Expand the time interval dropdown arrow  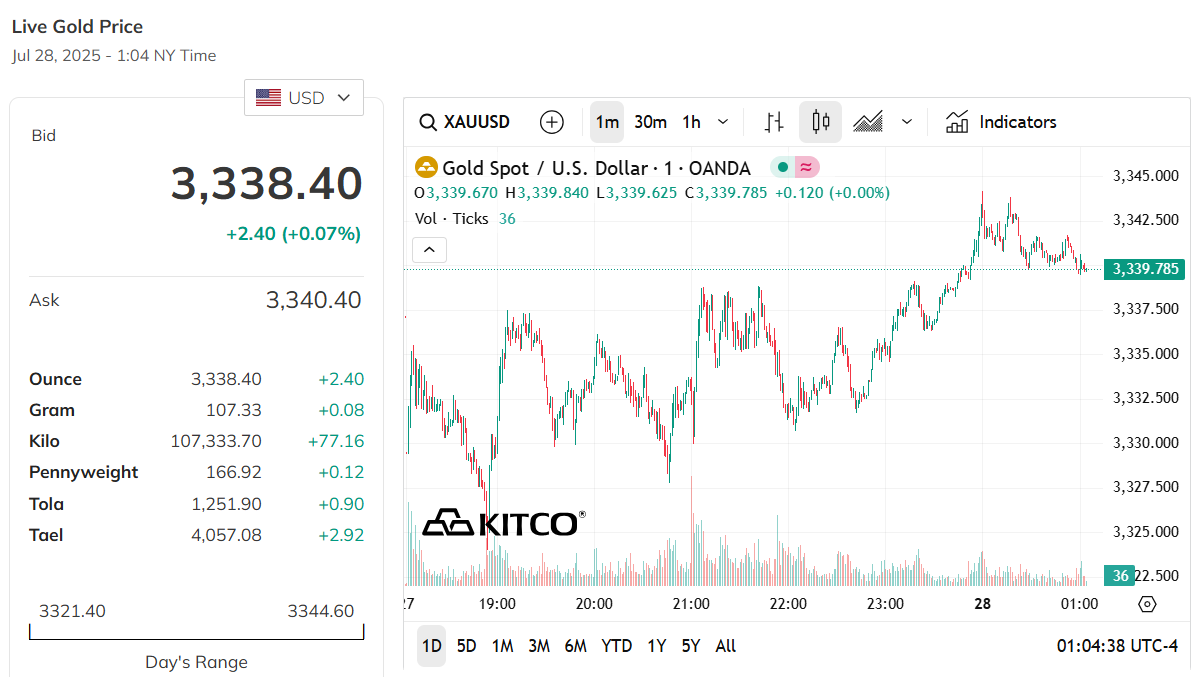pos(723,122)
